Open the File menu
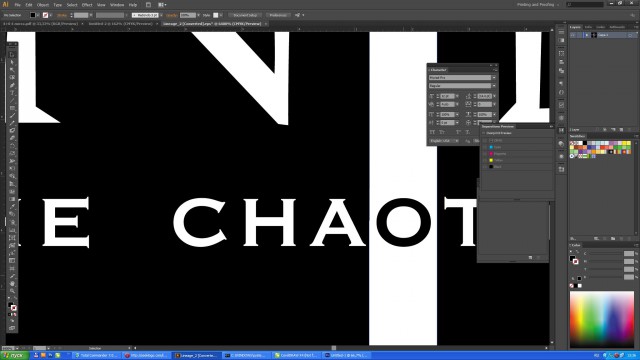The height and width of the screenshot is (360, 640). pos(18,5)
